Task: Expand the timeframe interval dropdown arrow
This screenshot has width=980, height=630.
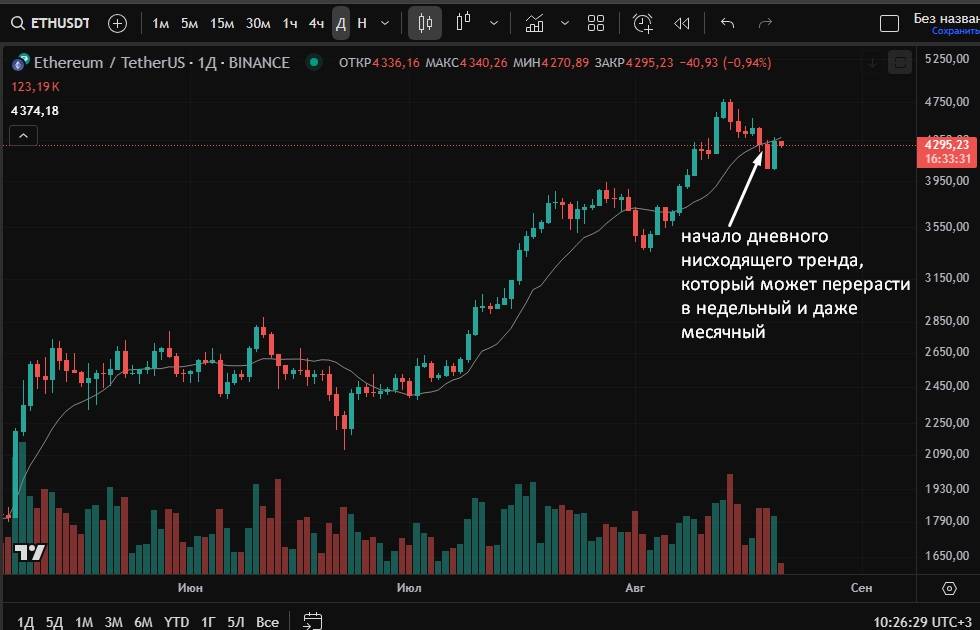Action: point(385,23)
